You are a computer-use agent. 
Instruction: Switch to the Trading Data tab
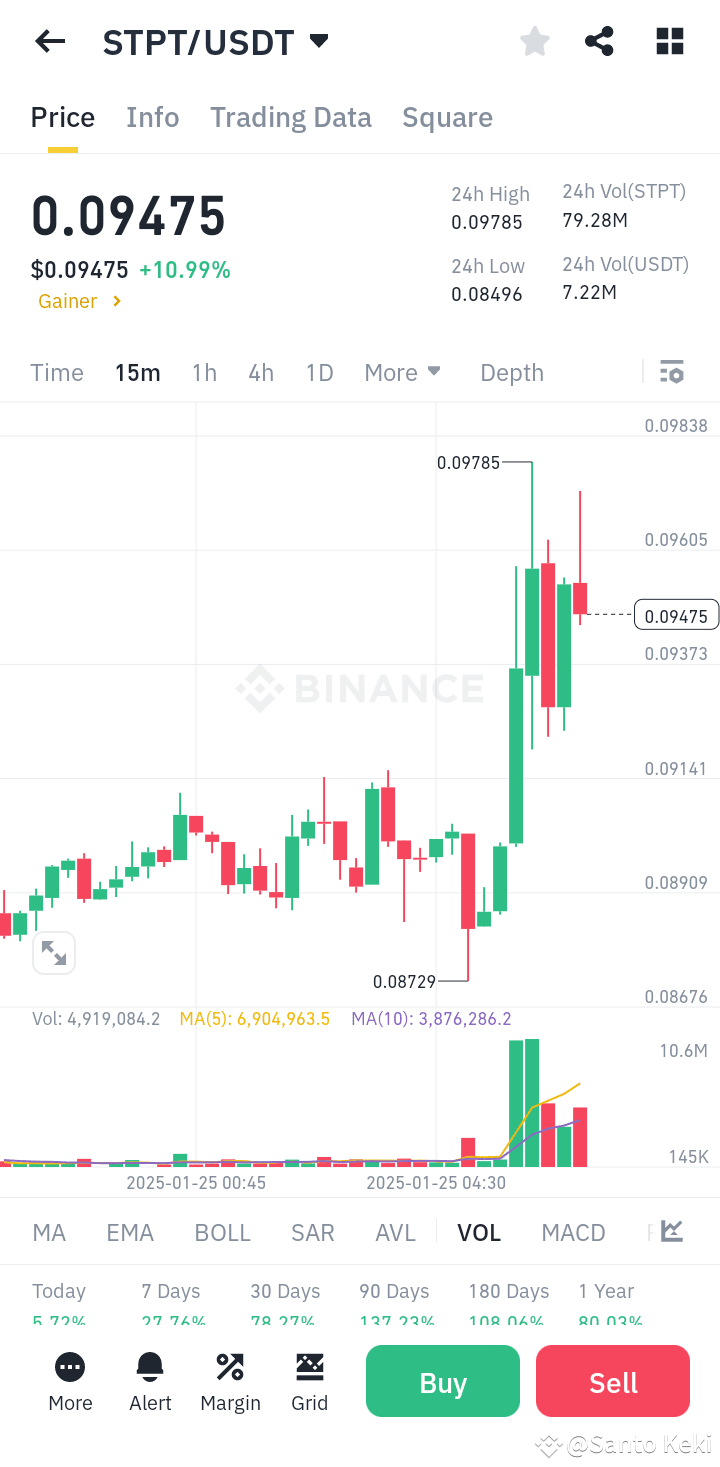pyautogui.click(x=290, y=117)
